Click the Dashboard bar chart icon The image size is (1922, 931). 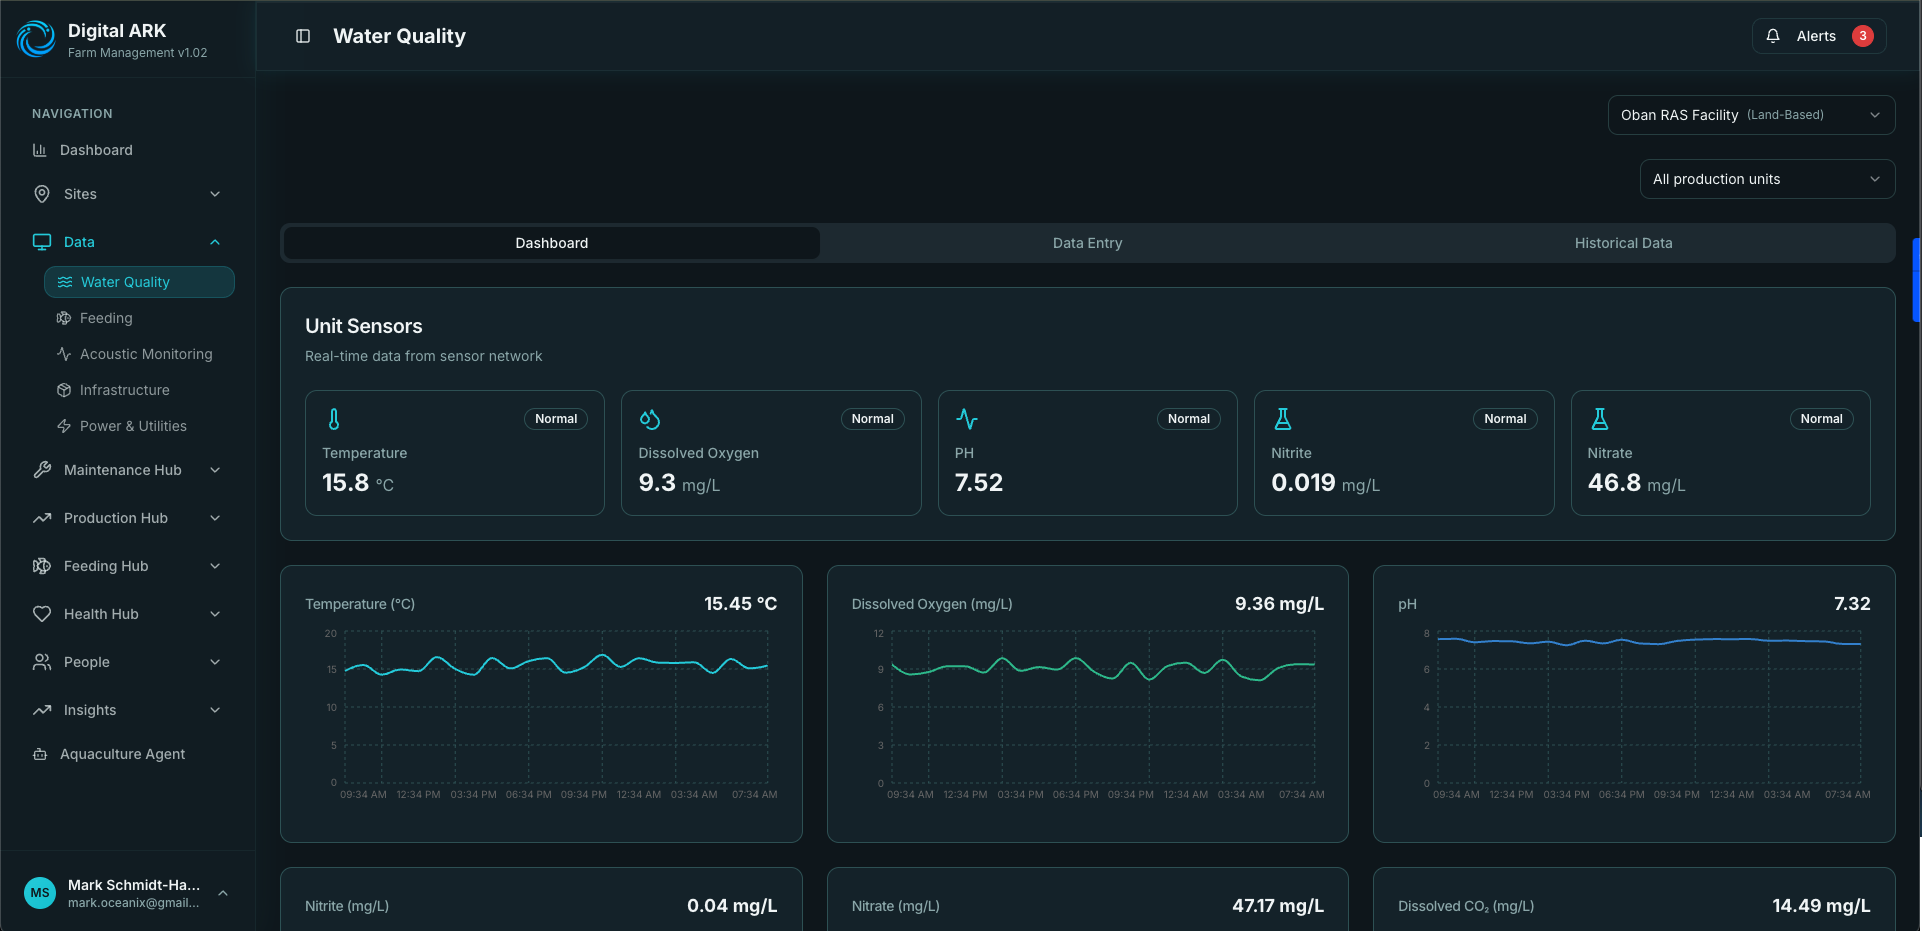pyautogui.click(x=40, y=150)
